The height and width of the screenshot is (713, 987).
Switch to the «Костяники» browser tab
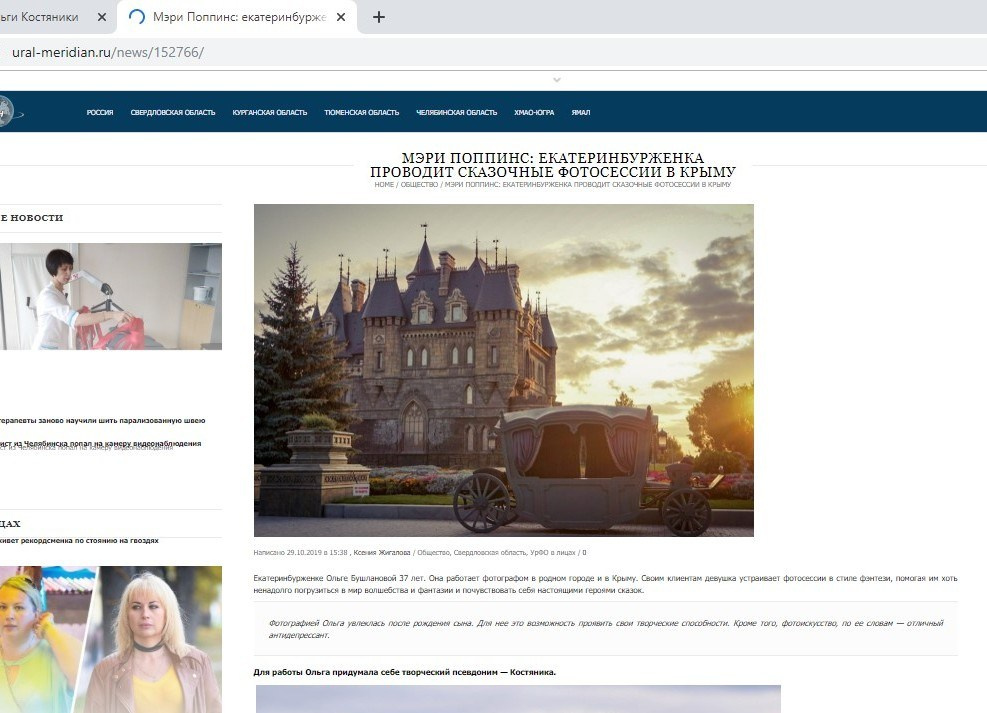45,17
